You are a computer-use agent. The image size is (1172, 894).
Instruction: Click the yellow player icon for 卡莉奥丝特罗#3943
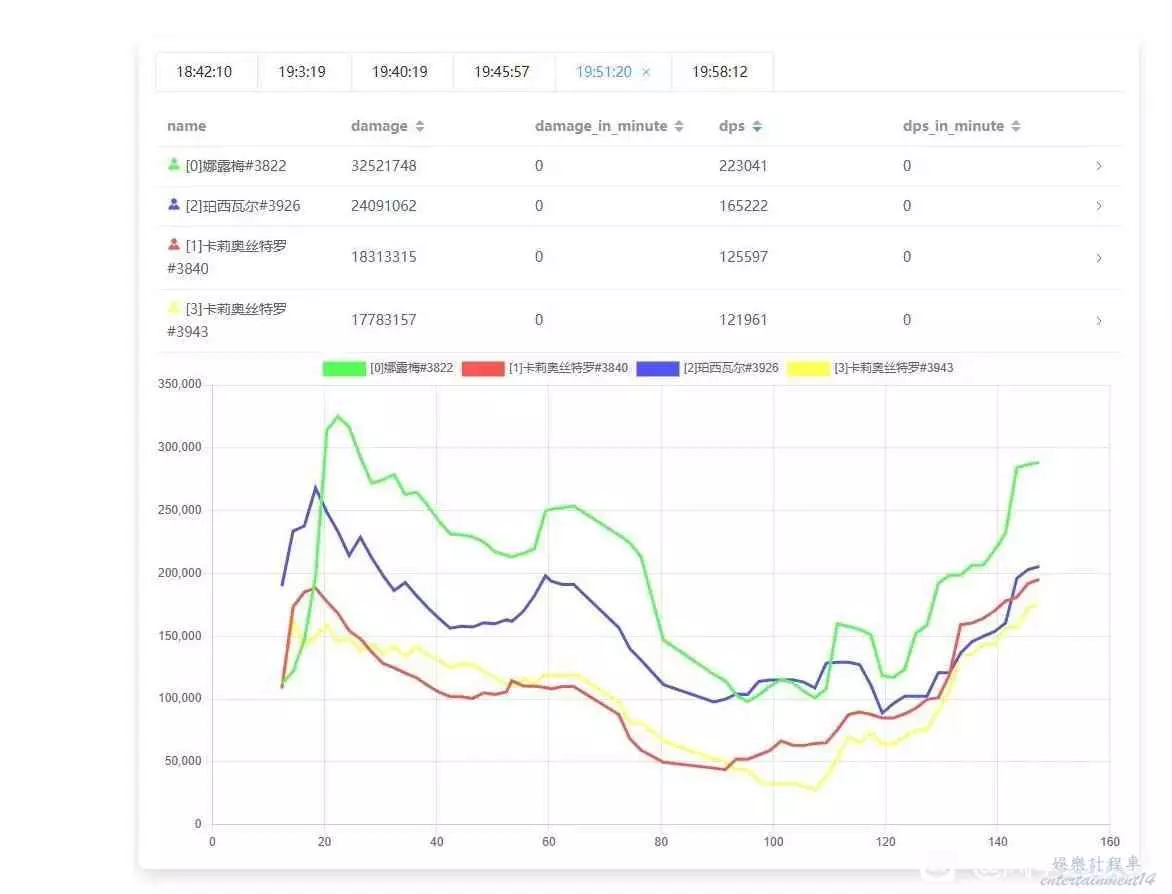click(x=174, y=309)
